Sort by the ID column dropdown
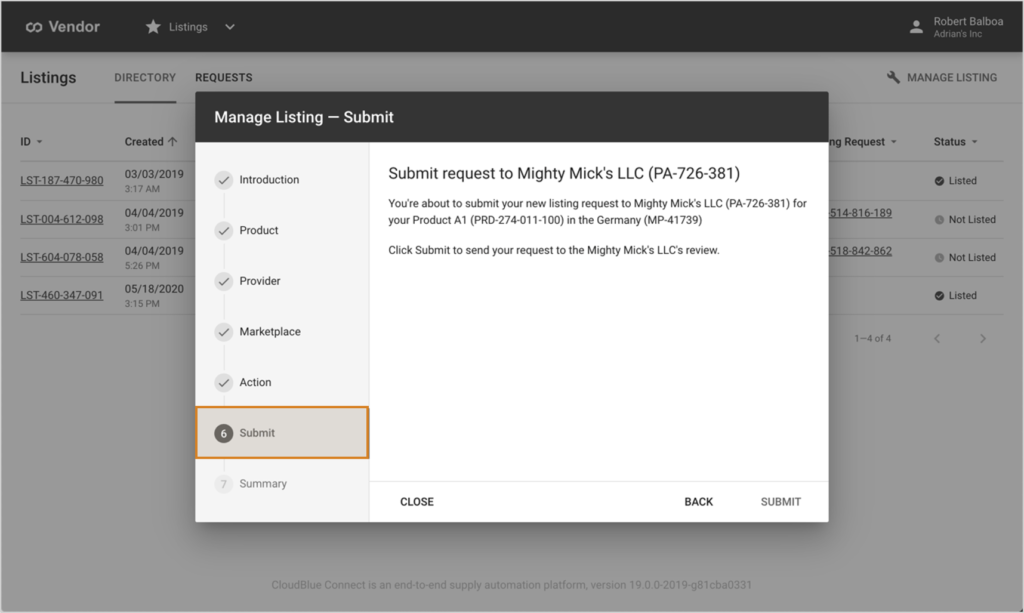 pyautogui.click(x=39, y=142)
